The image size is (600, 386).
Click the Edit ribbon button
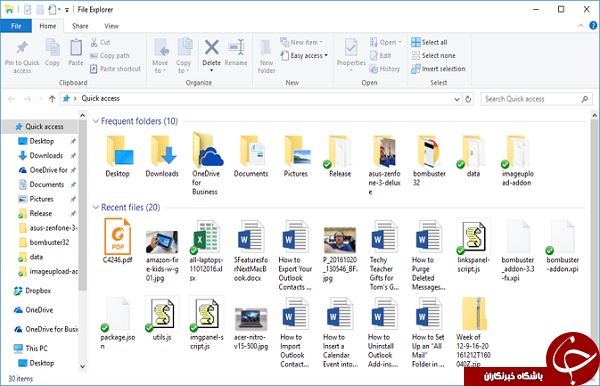(380, 55)
